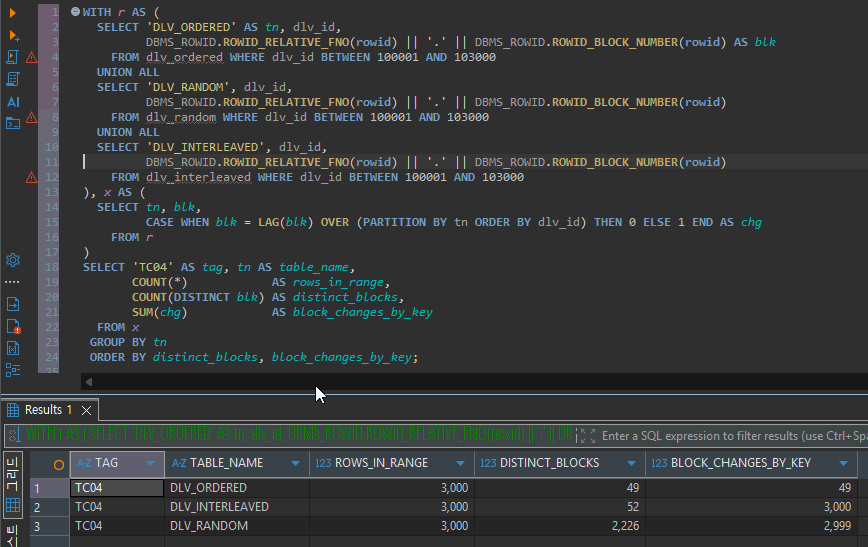Click the 'TC04' string literal on line 18

tap(153, 267)
